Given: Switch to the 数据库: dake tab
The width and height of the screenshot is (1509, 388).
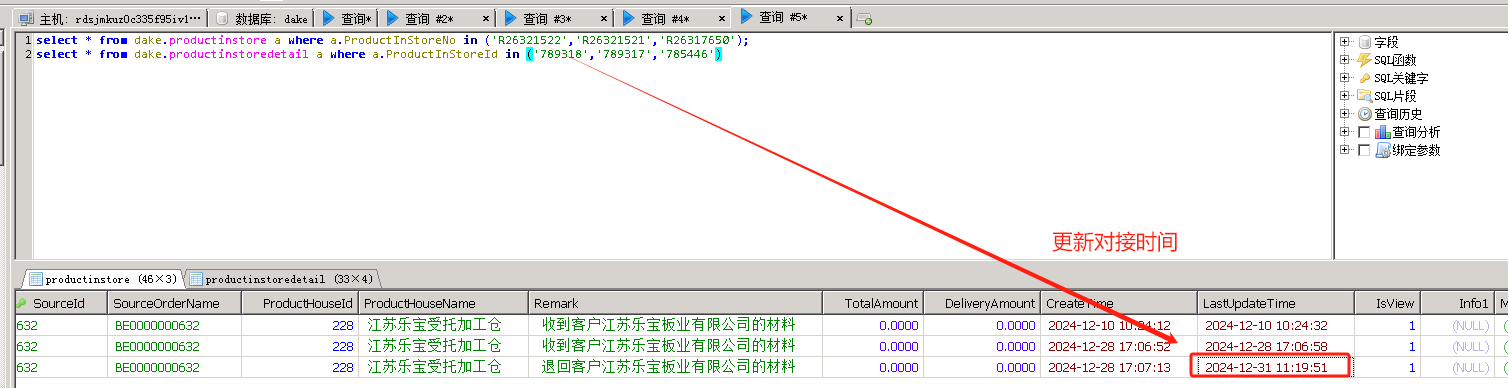Looking at the screenshot, I should 261,19.
